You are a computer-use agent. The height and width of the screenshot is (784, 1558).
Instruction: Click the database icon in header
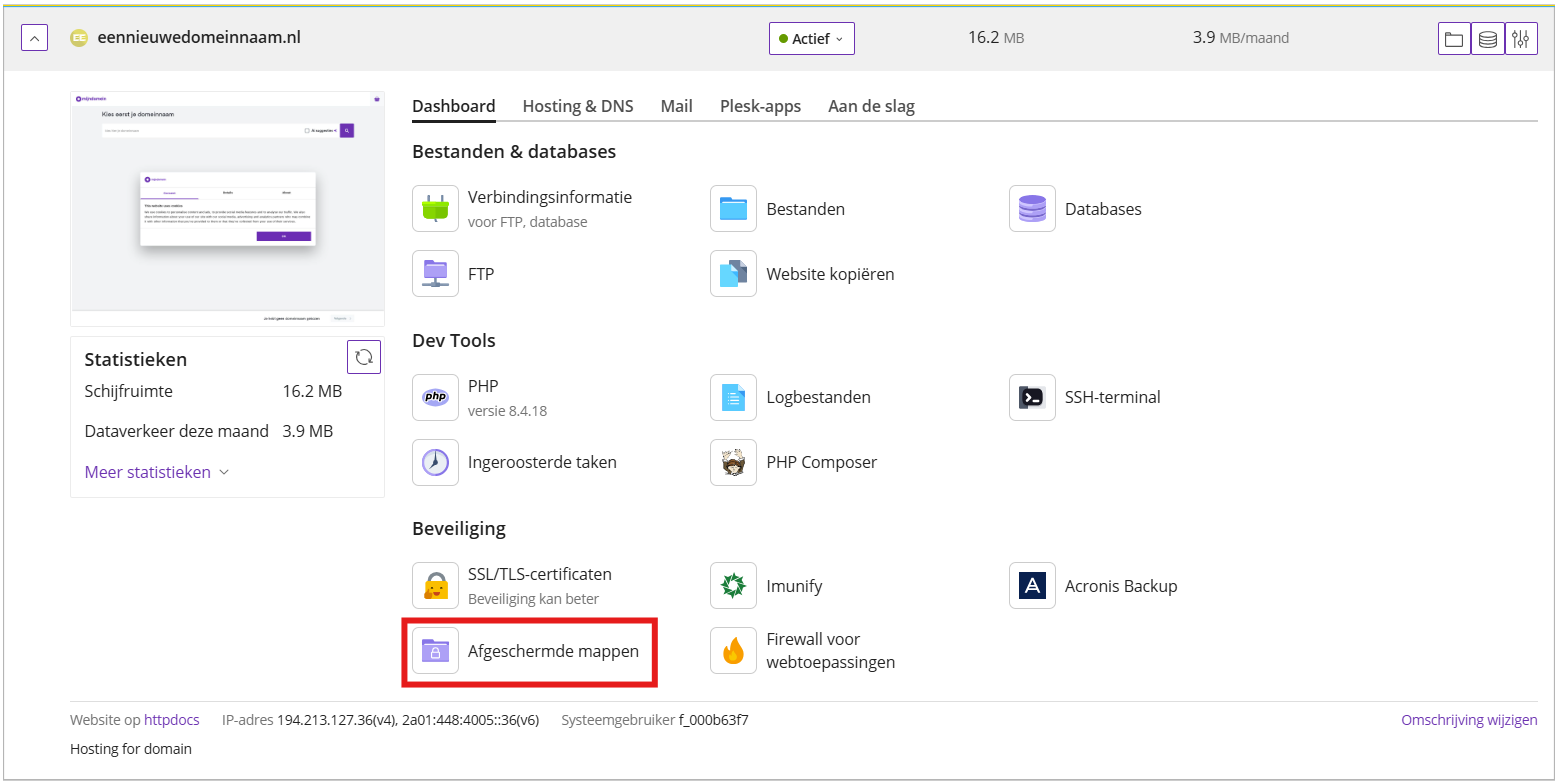point(1488,39)
